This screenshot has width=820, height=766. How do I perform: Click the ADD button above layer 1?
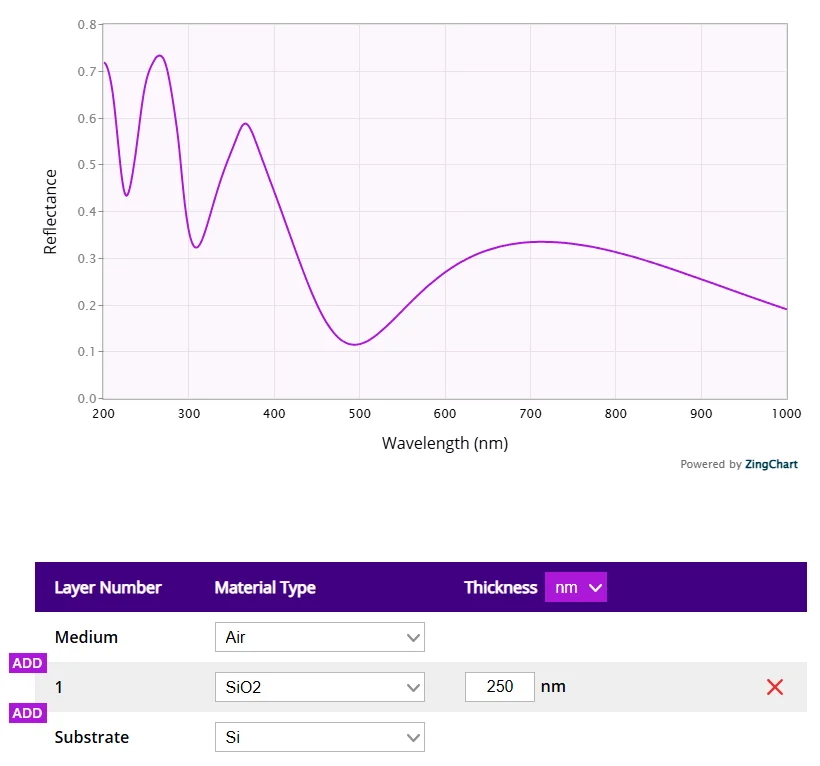(27, 663)
